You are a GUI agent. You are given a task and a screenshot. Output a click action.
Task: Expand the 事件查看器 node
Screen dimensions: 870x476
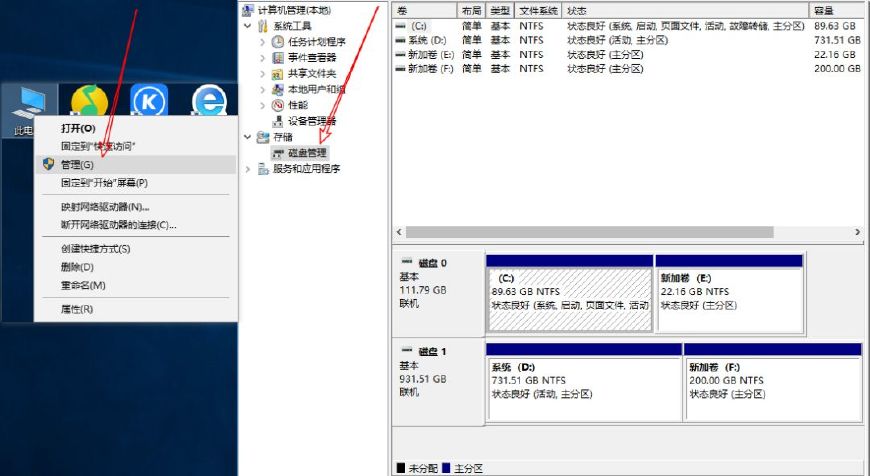click(262, 58)
